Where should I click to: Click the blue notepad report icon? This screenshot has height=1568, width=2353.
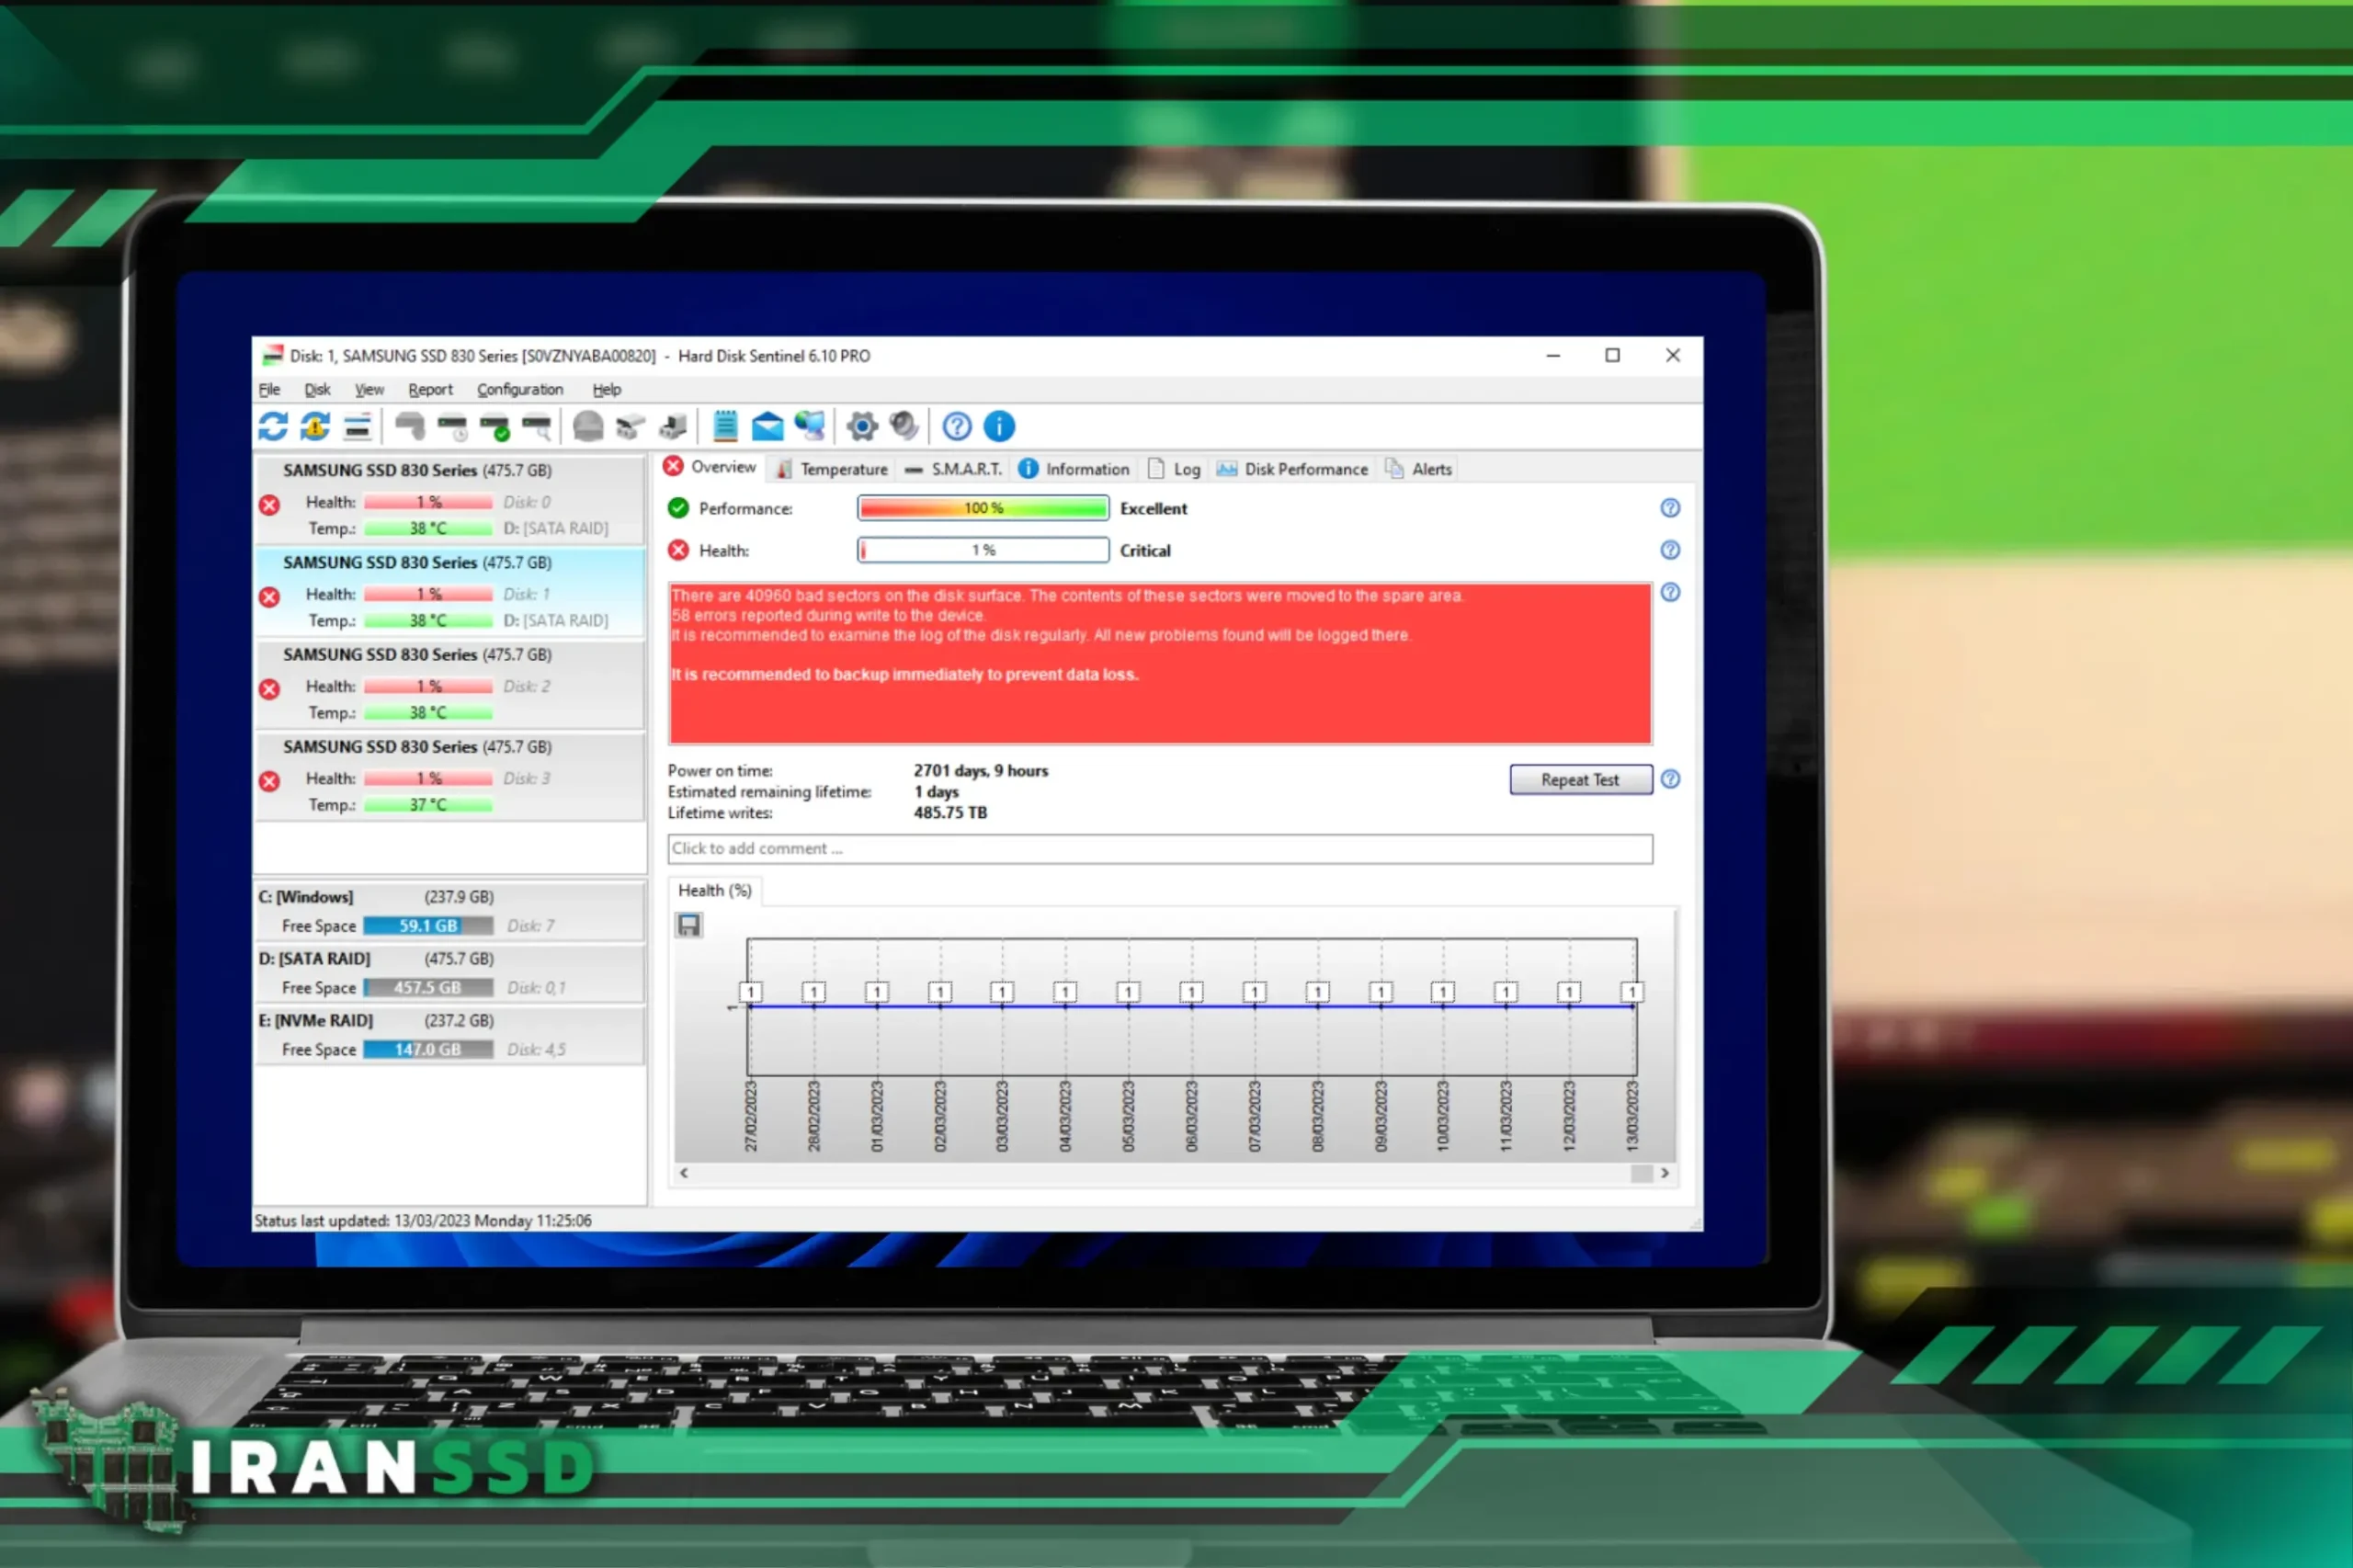tap(725, 427)
